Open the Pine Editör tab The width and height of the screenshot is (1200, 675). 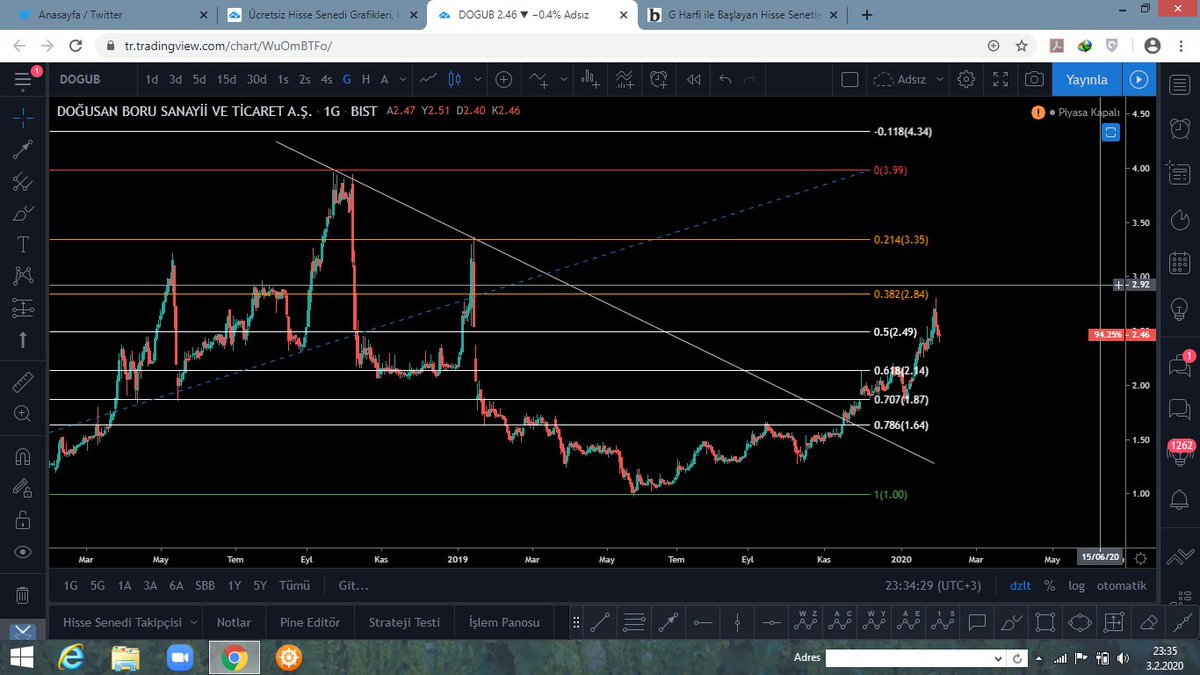(x=310, y=622)
